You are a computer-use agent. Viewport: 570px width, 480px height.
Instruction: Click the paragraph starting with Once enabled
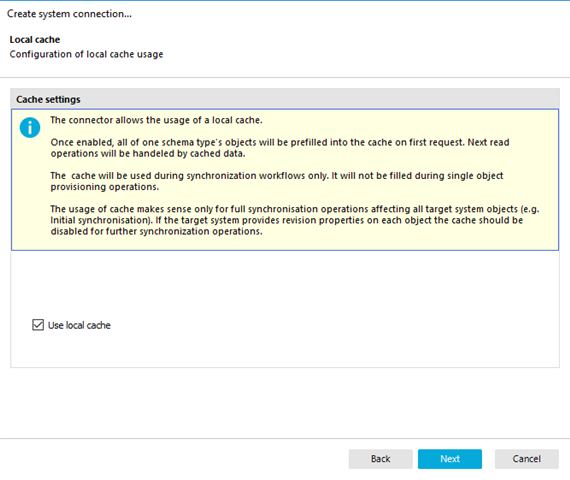[280, 148]
